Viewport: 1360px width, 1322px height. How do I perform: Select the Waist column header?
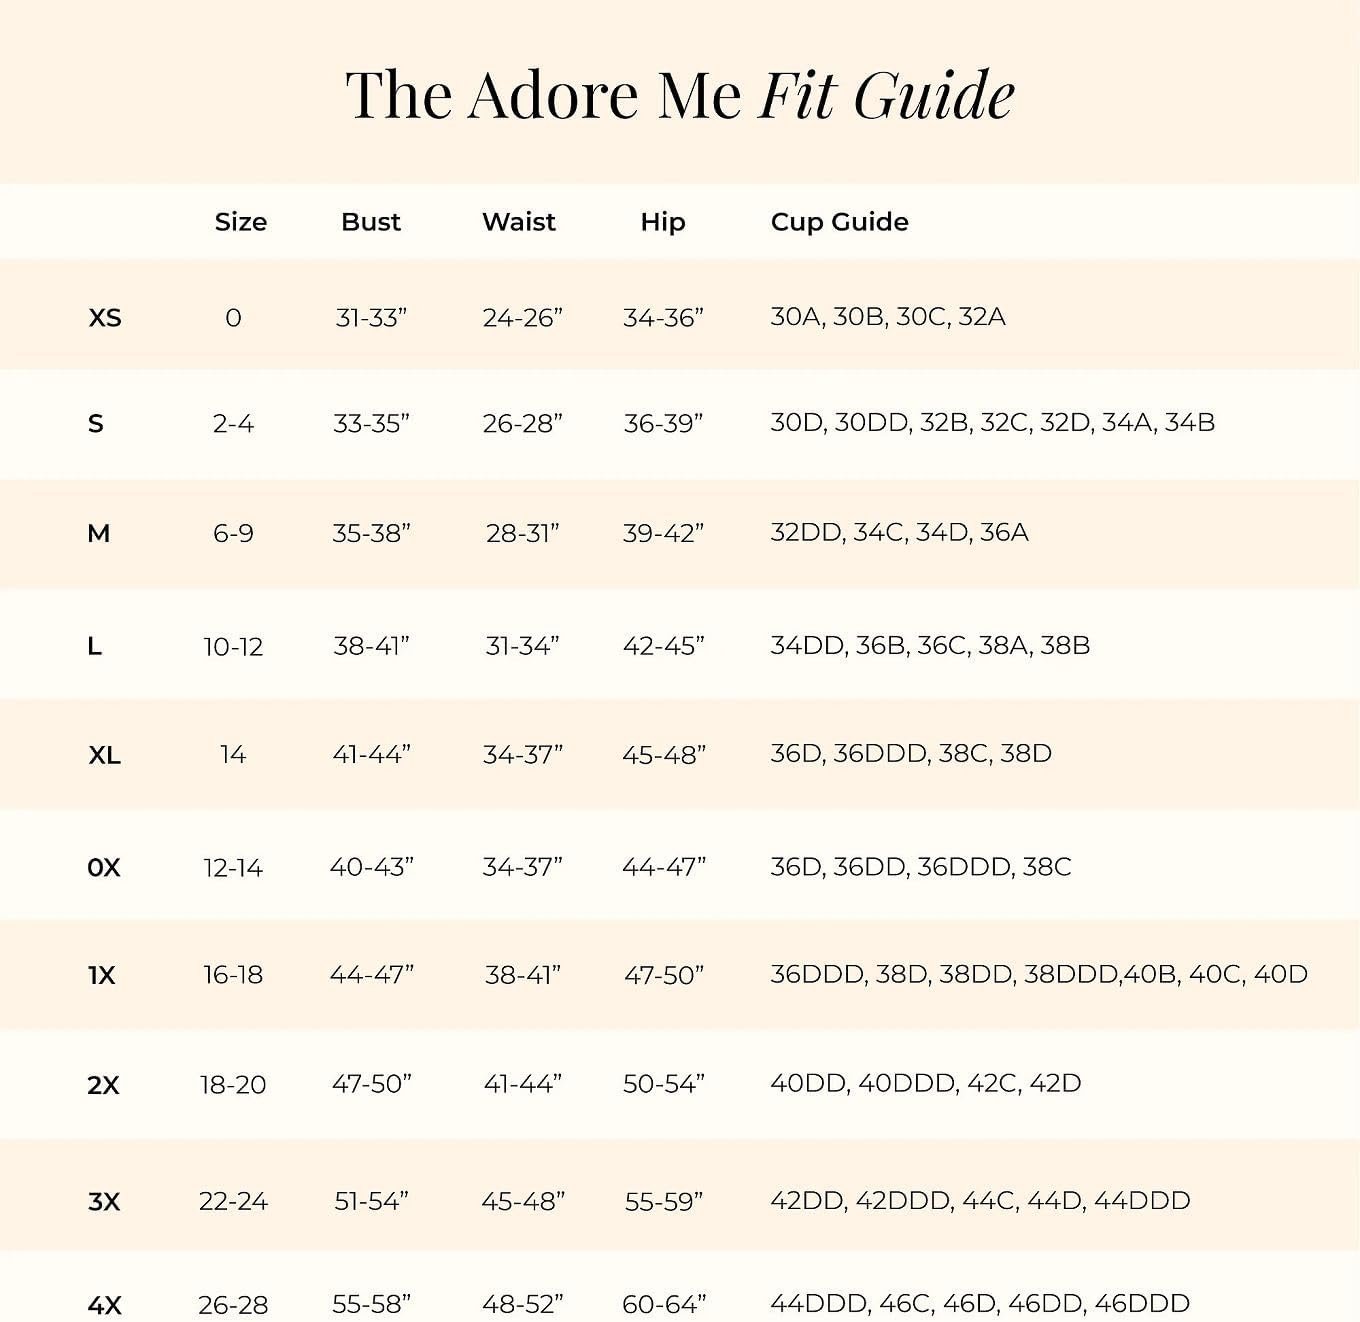[518, 222]
